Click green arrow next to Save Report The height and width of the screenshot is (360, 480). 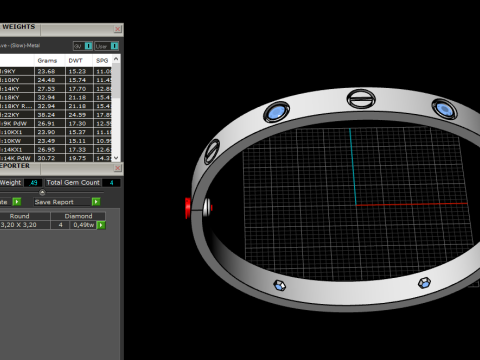coord(96,202)
